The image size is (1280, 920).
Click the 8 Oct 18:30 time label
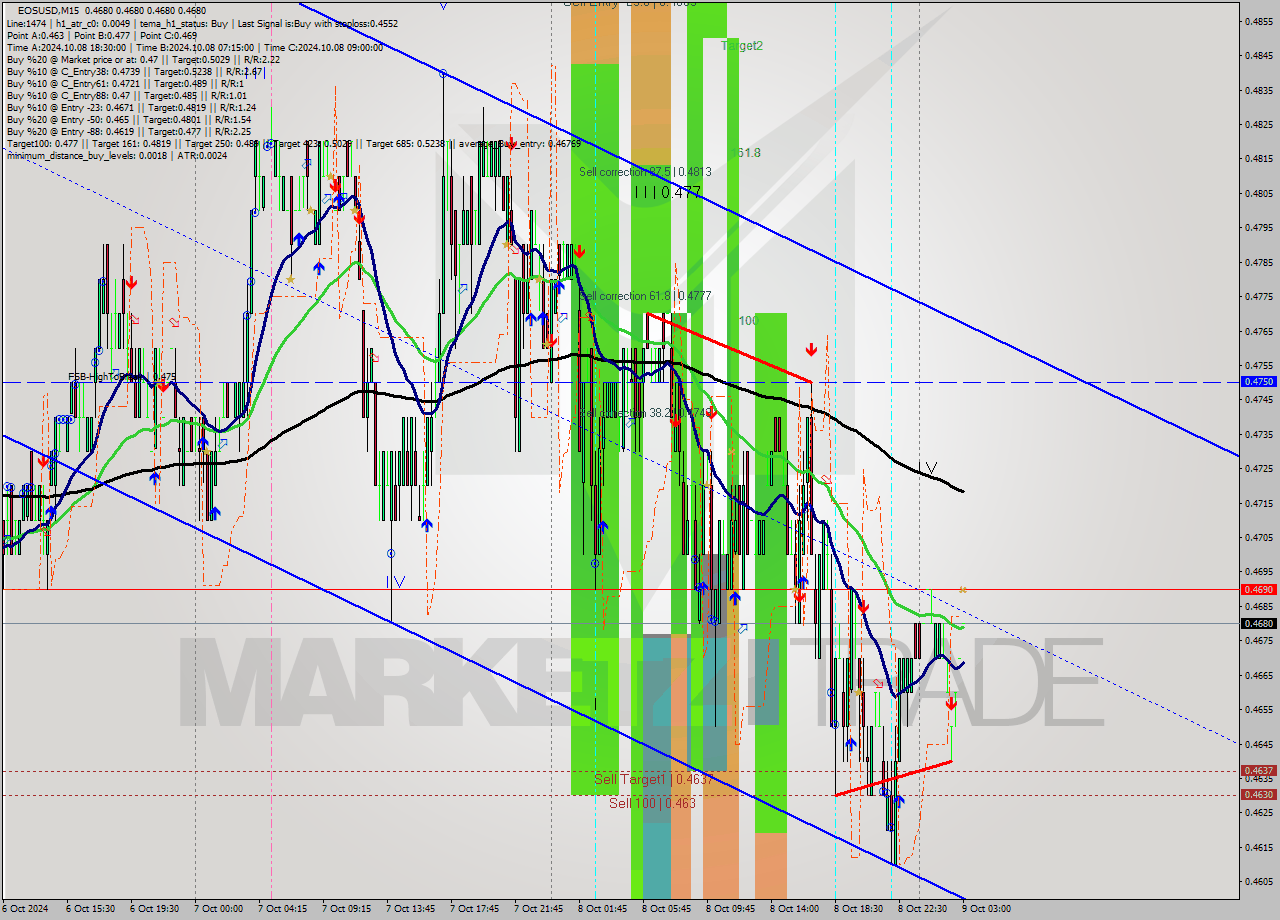(x=858, y=909)
